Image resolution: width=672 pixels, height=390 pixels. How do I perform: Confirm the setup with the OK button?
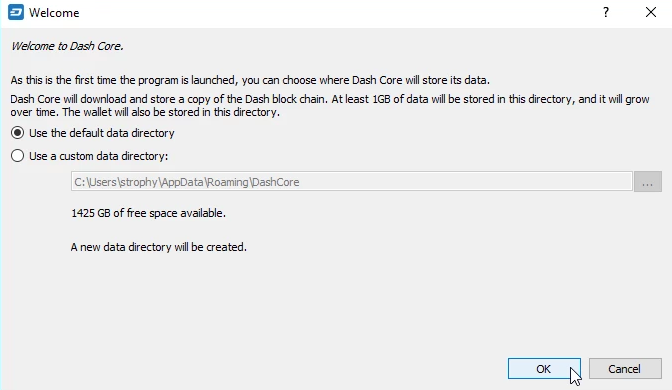[544, 369]
